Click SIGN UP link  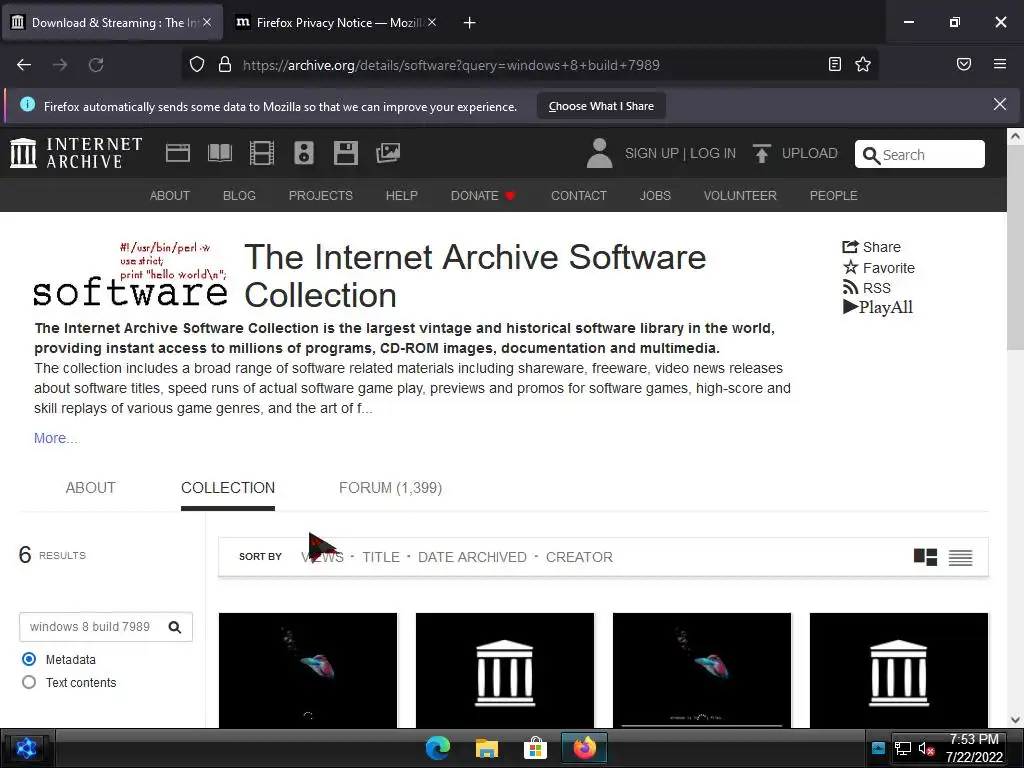click(652, 153)
